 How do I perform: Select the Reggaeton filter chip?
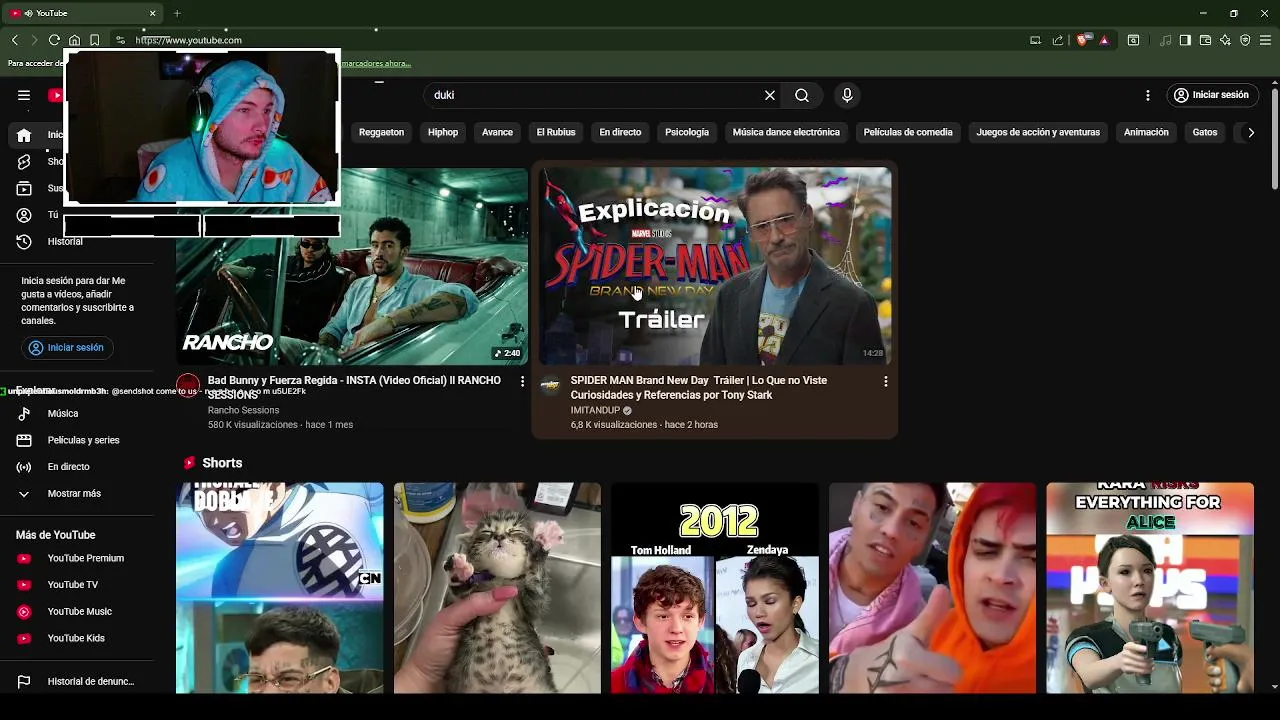(381, 132)
